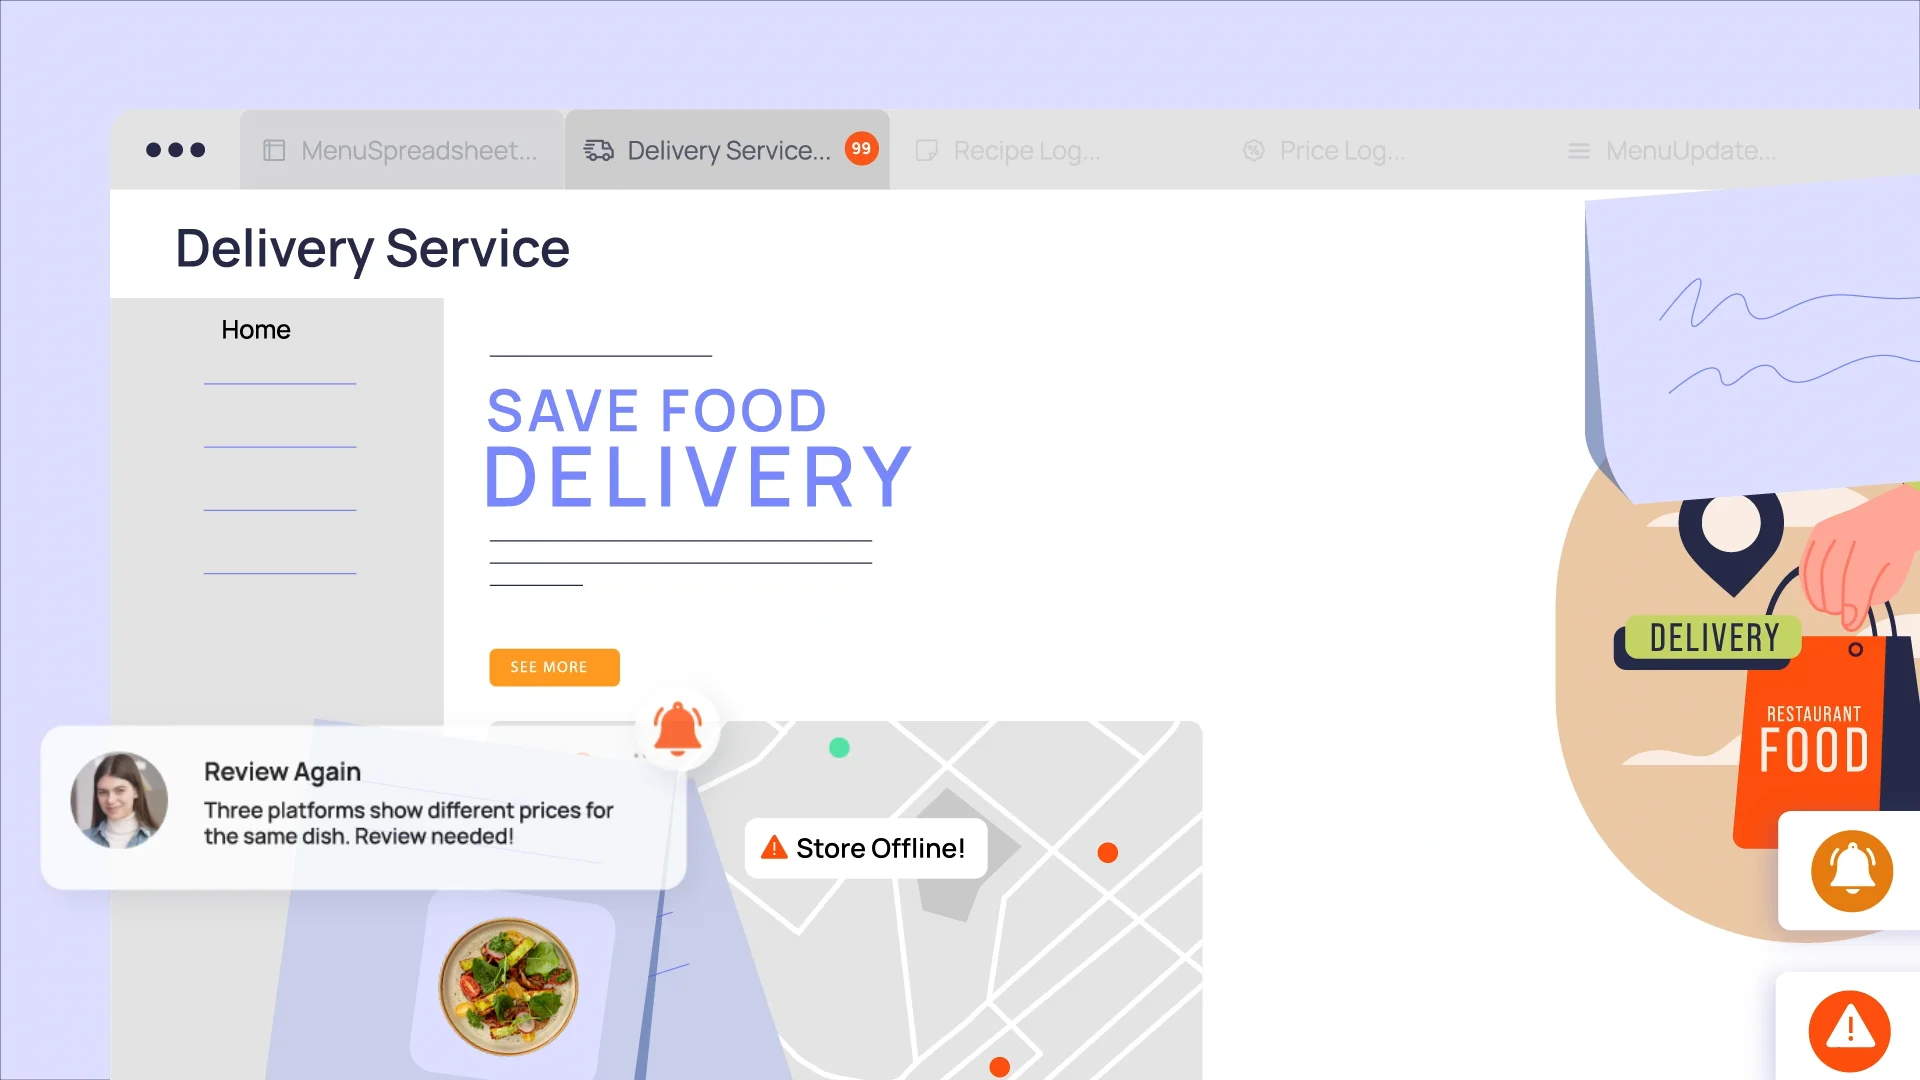Click the orange bell above the review card
This screenshot has width=1920, height=1080.
[x=678, y=728]
